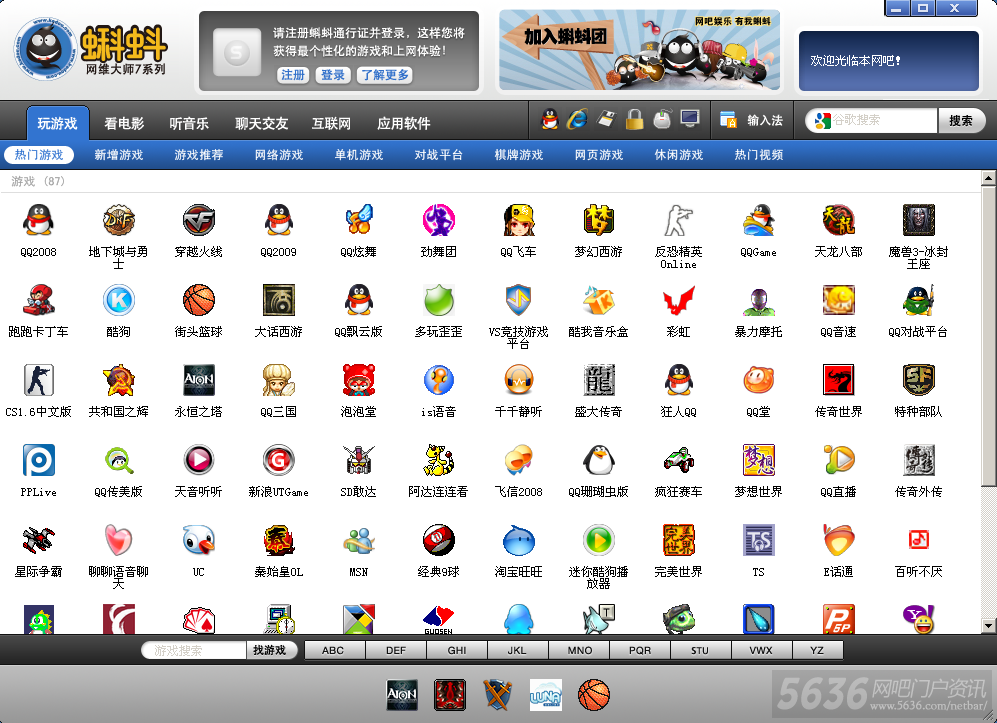The width and height of the screenshot is (997, 723).
Task: Launch 星际争霸 icon
Action: [x=38, y=541]
